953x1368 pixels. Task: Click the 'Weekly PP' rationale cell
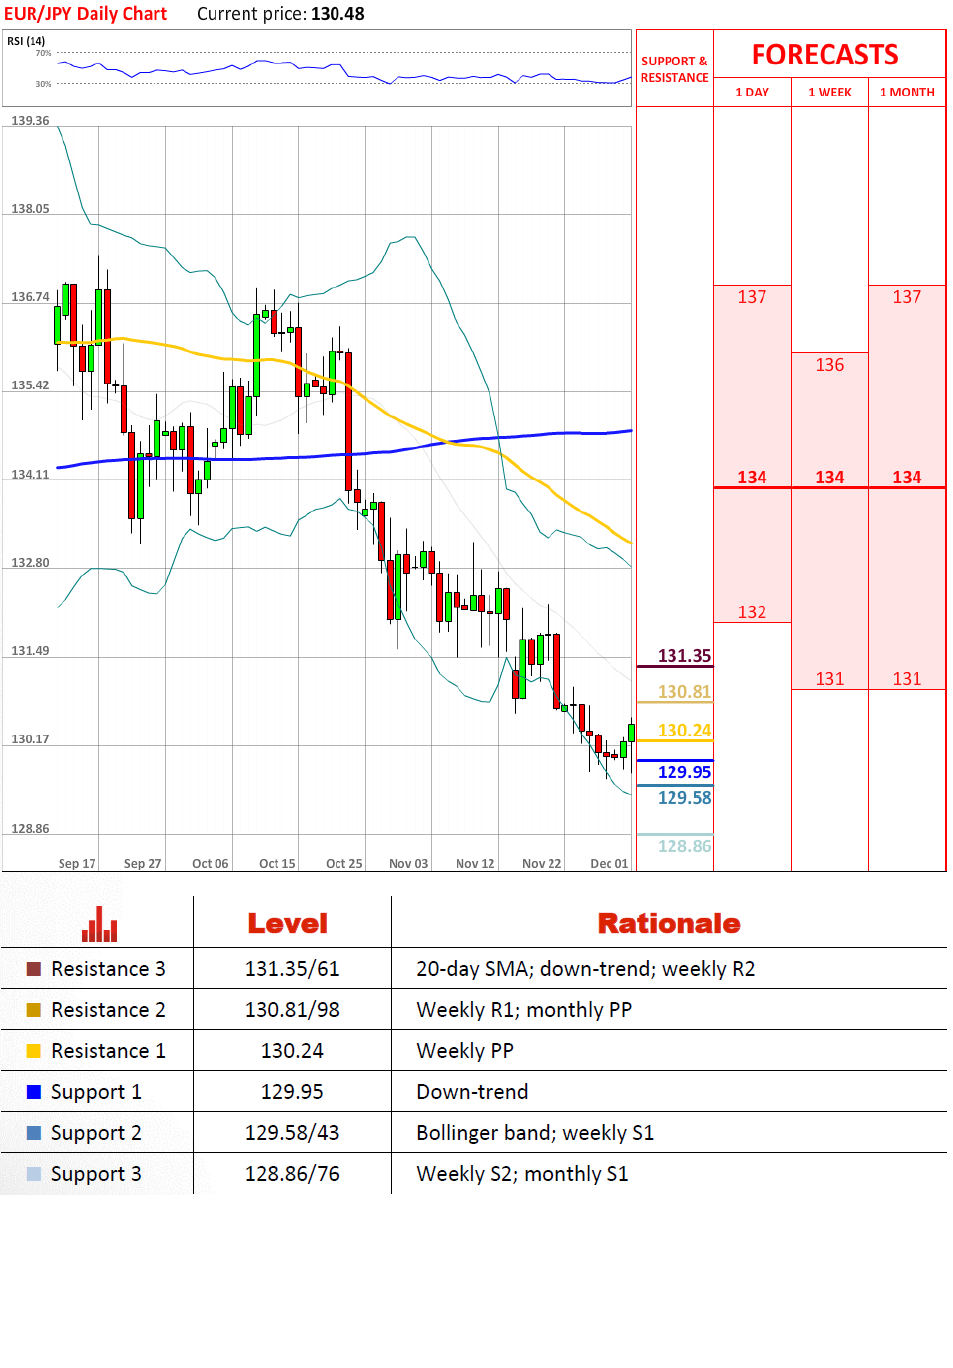point(465,1051)
